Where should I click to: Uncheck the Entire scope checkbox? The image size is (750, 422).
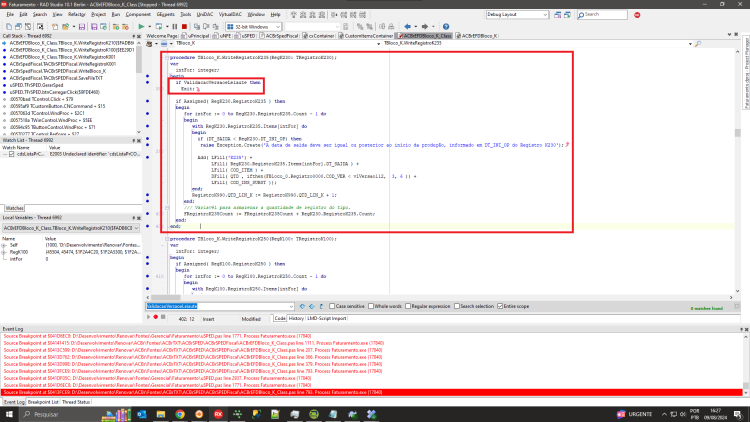(x=500, y=306)
